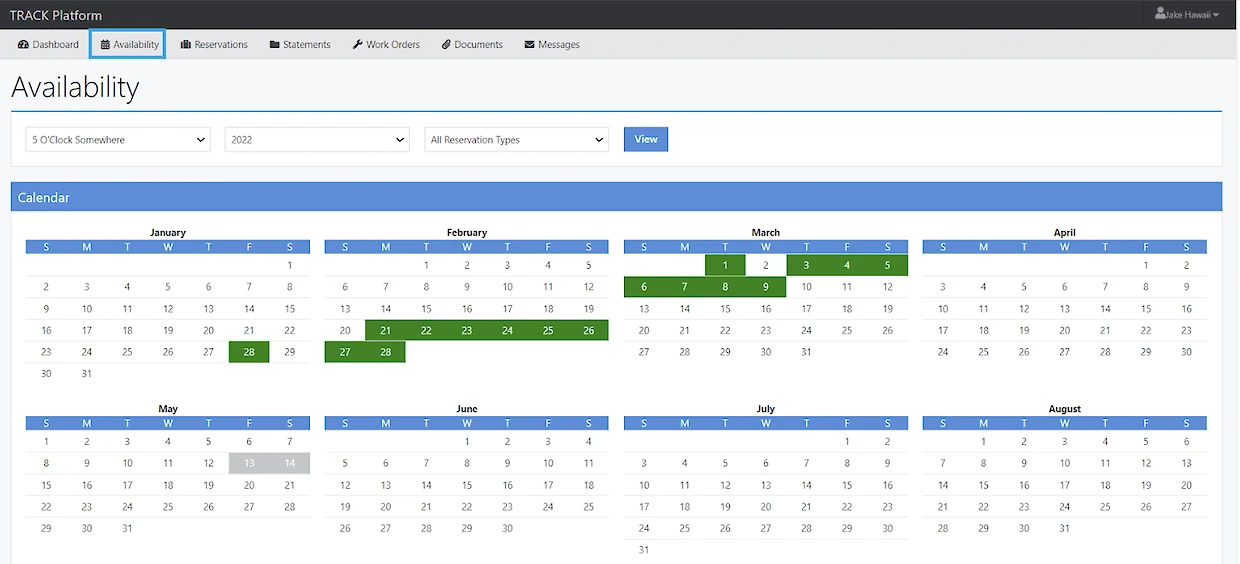Click the Messages envelope icon
The image size is (1240, 564).
pos(529,45)
